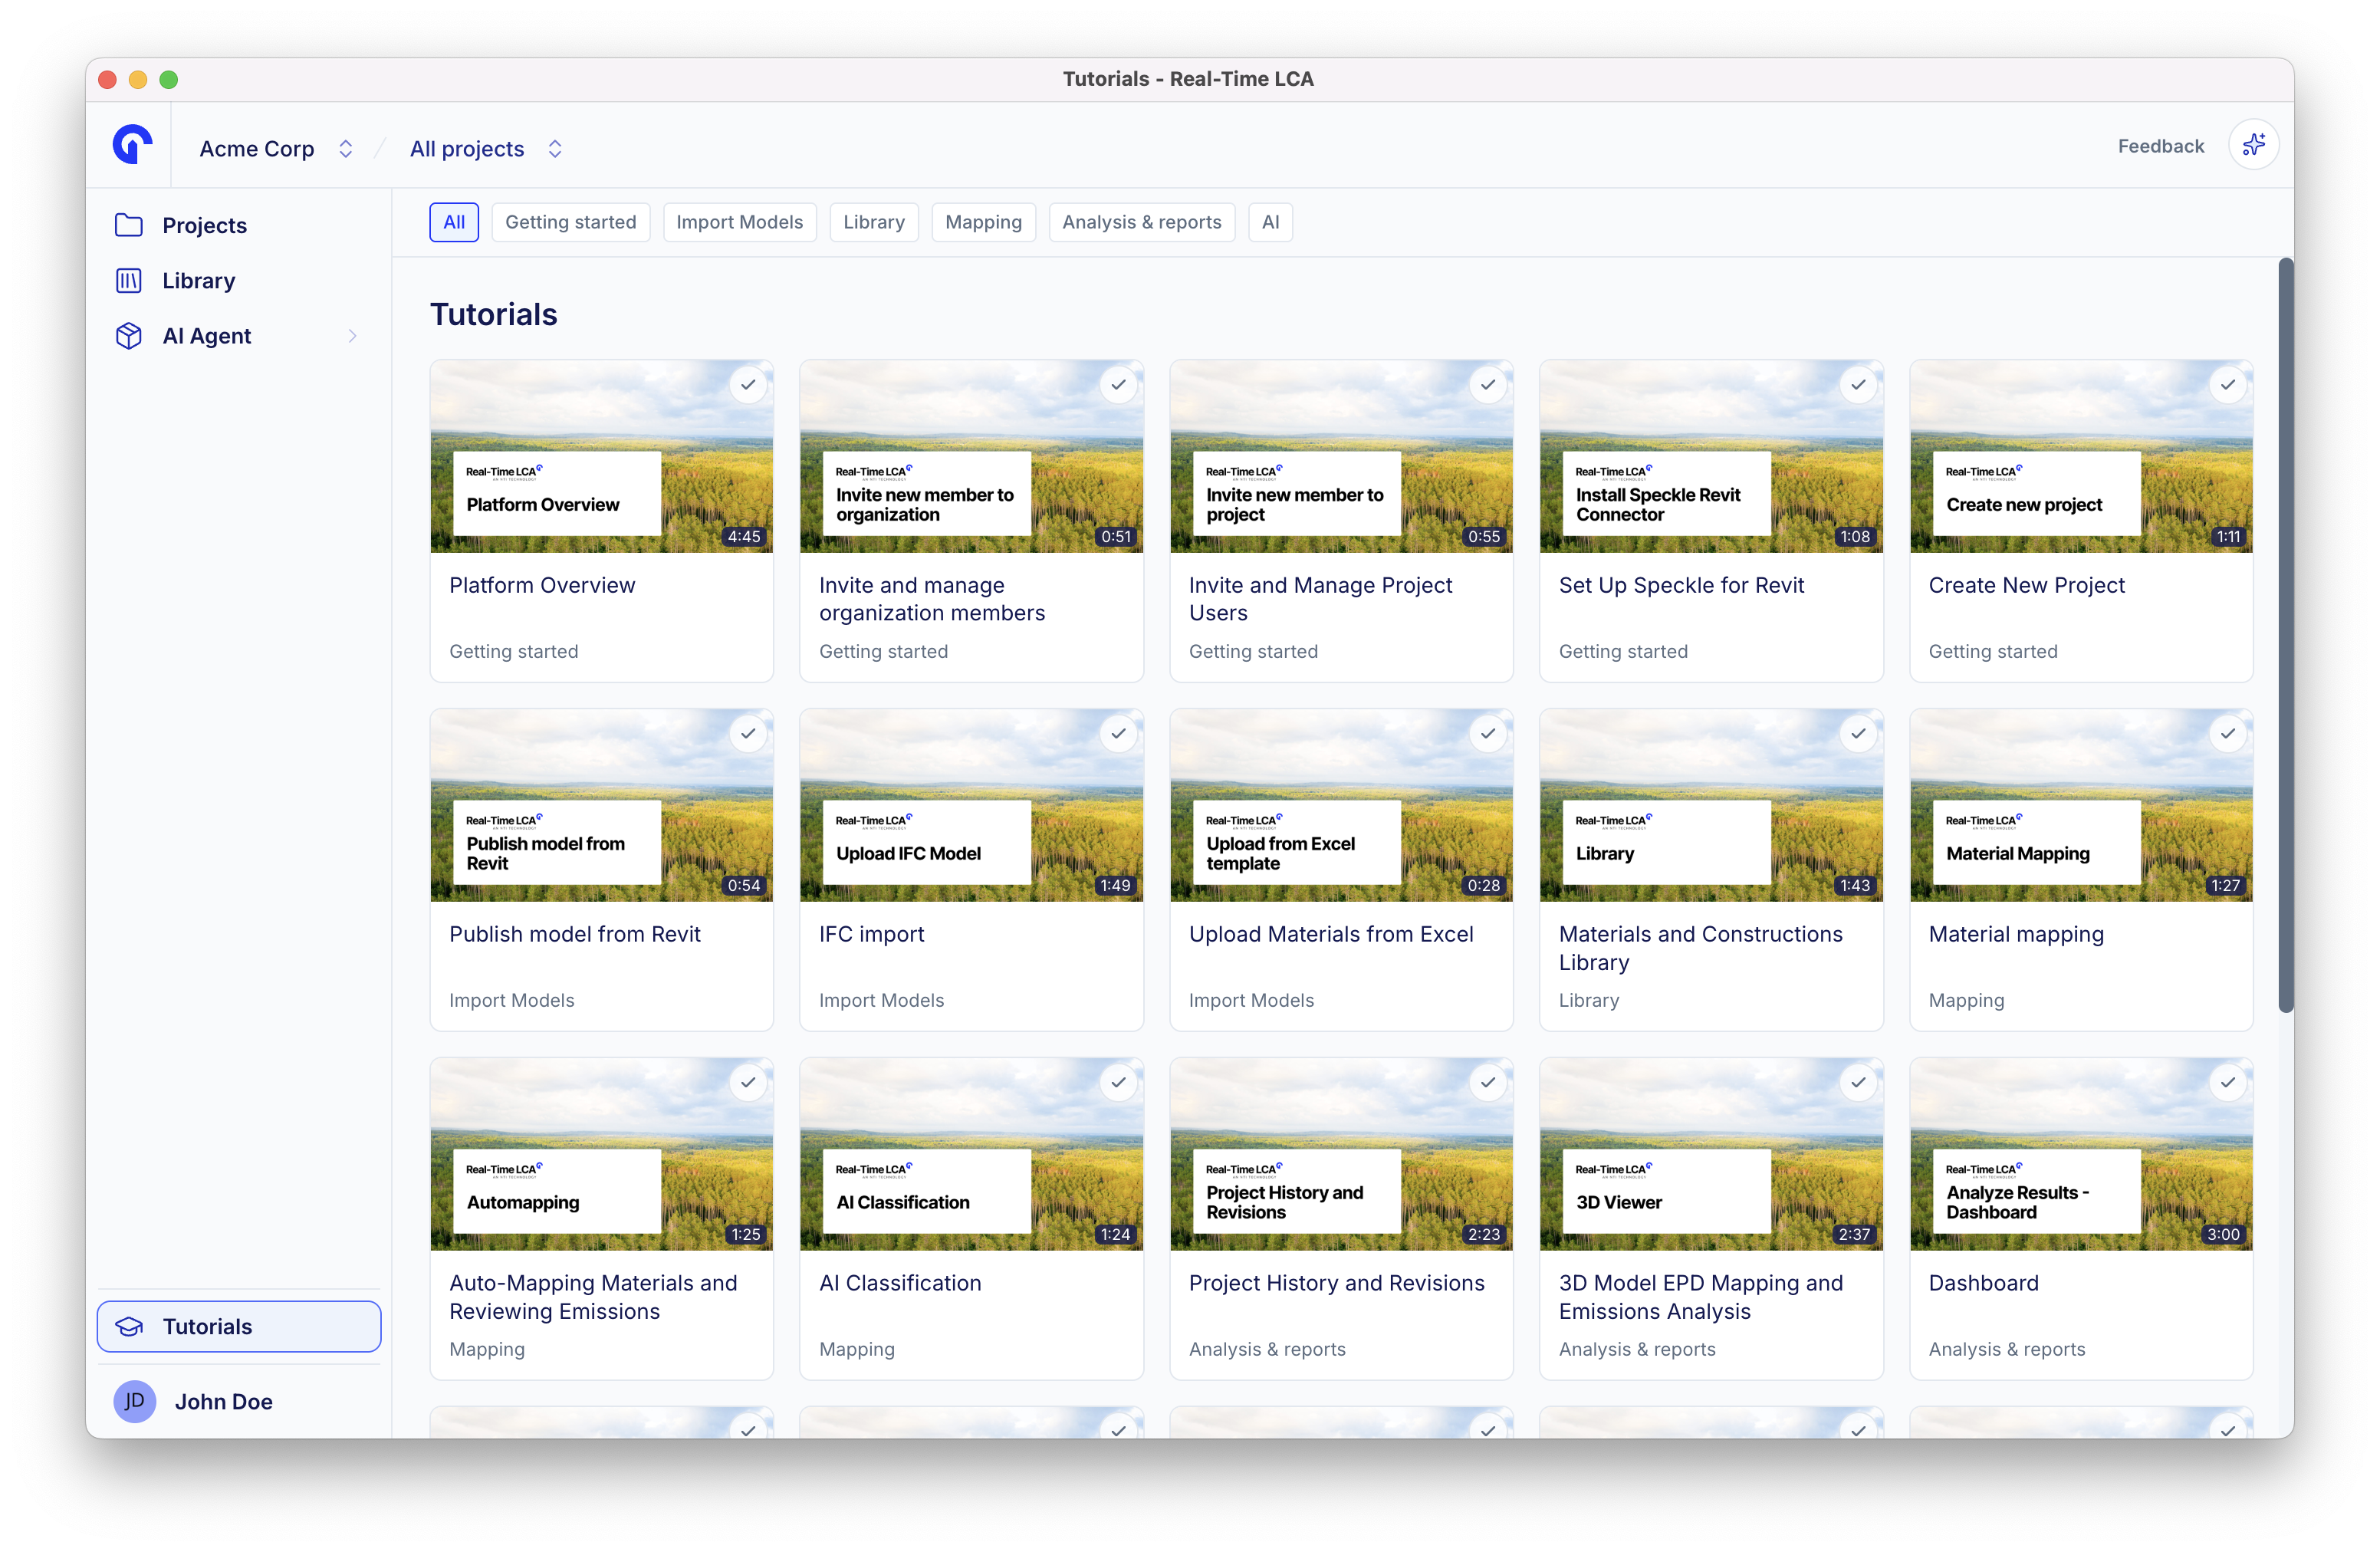2380x1552 pixels.
Task: Toggle checkmark on IFC import card
Action: click(x=1118, y=734)
